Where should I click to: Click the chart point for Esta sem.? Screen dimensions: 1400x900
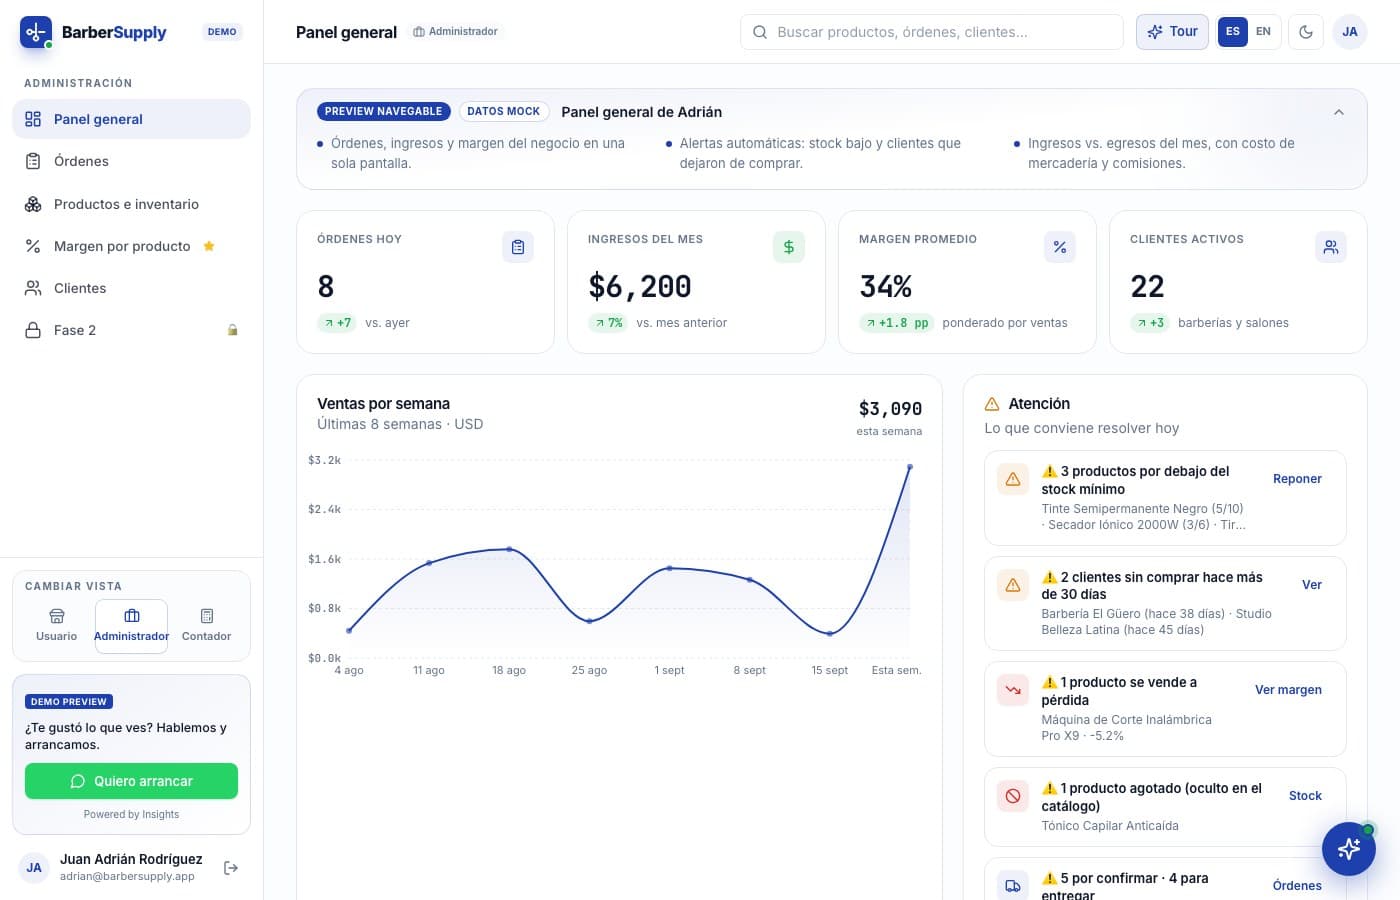tap(910, 467)
